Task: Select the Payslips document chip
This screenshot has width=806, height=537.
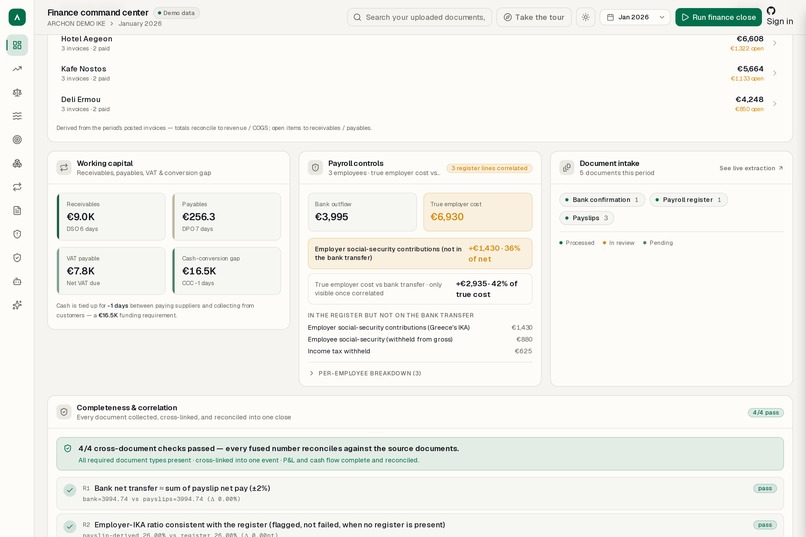Action: (587, 218)
